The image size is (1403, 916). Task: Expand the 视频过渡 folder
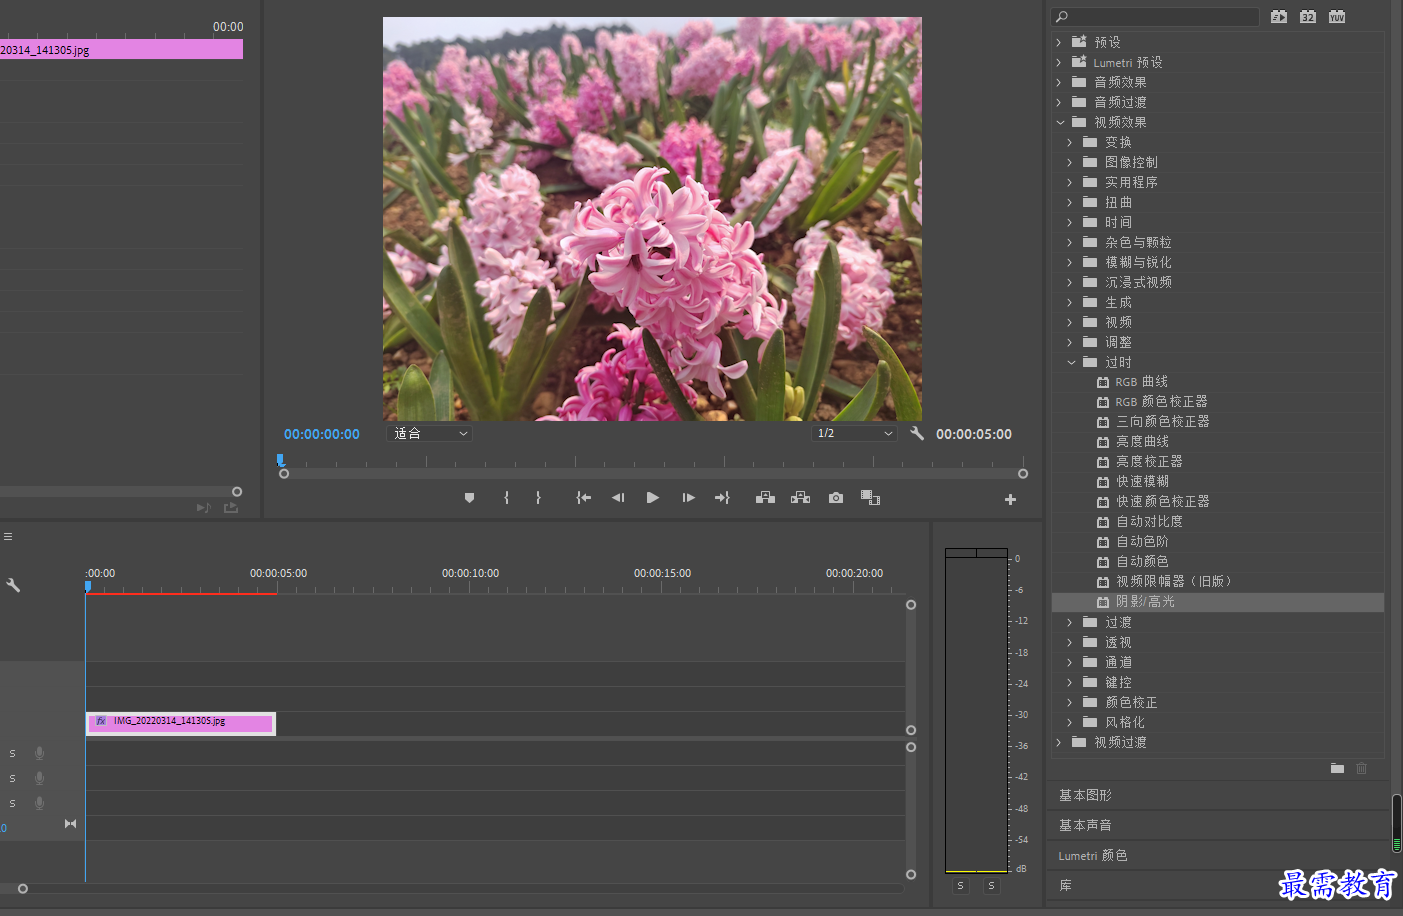[x=1059, y=742]
